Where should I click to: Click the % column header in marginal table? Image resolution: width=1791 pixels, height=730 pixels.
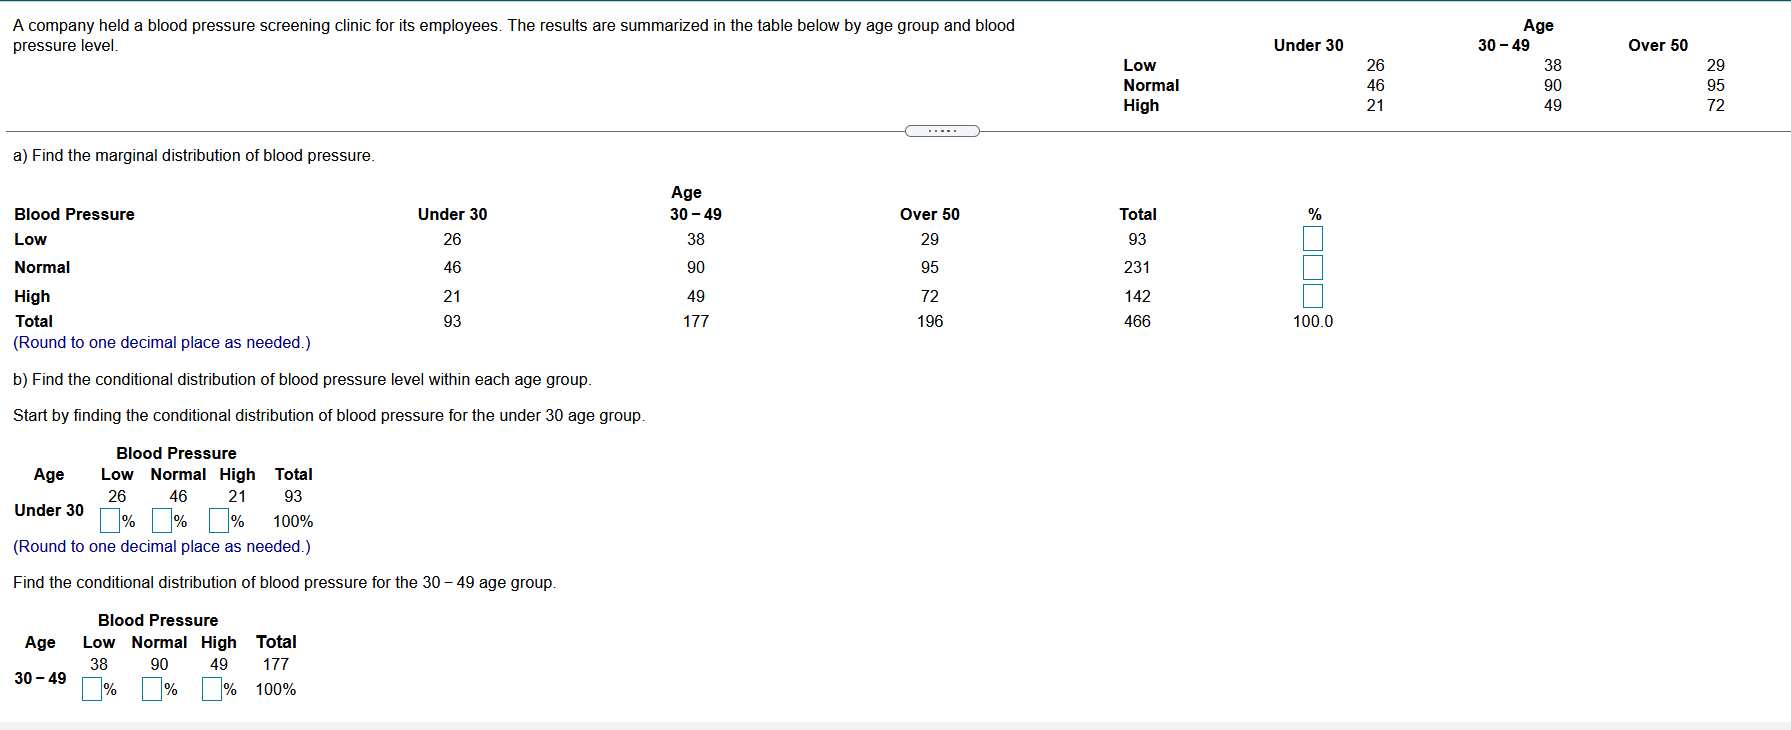pos(1315,214)
